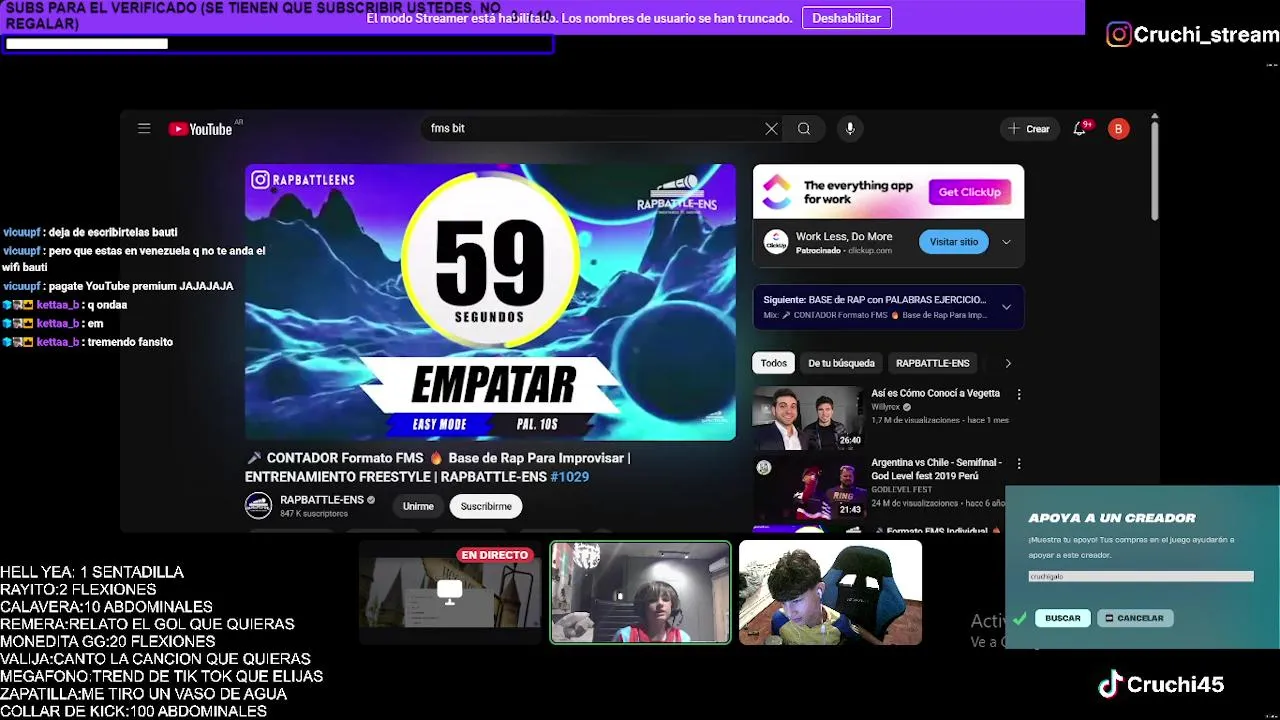Start voice search with microphone icon

click(x=850, y=128)
